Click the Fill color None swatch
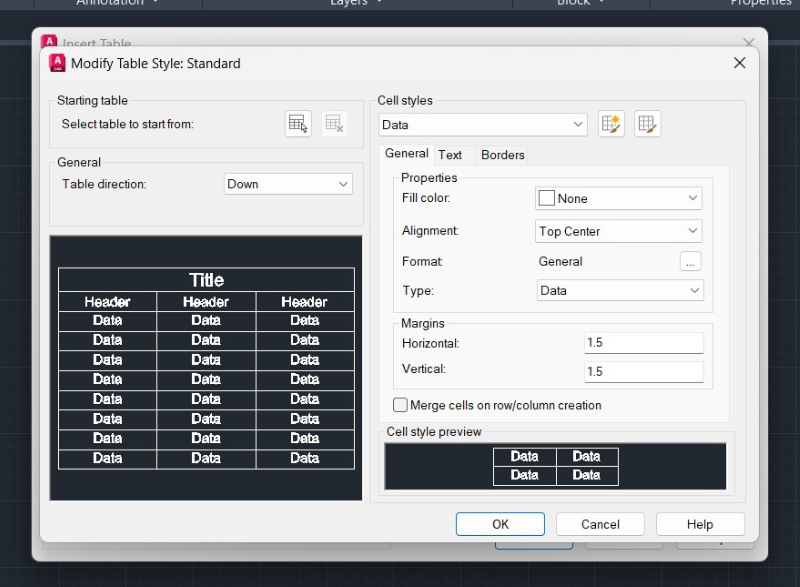This screenshot has height=587, width=800. pos(546,198)
